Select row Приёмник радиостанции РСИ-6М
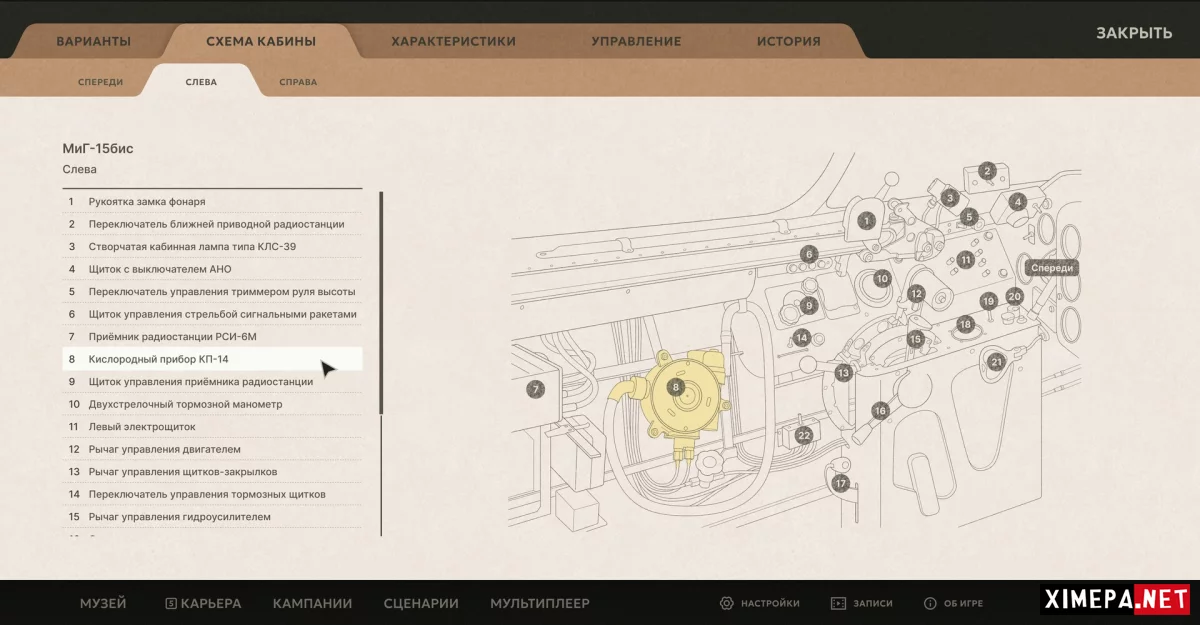 [x=212, y=337]
